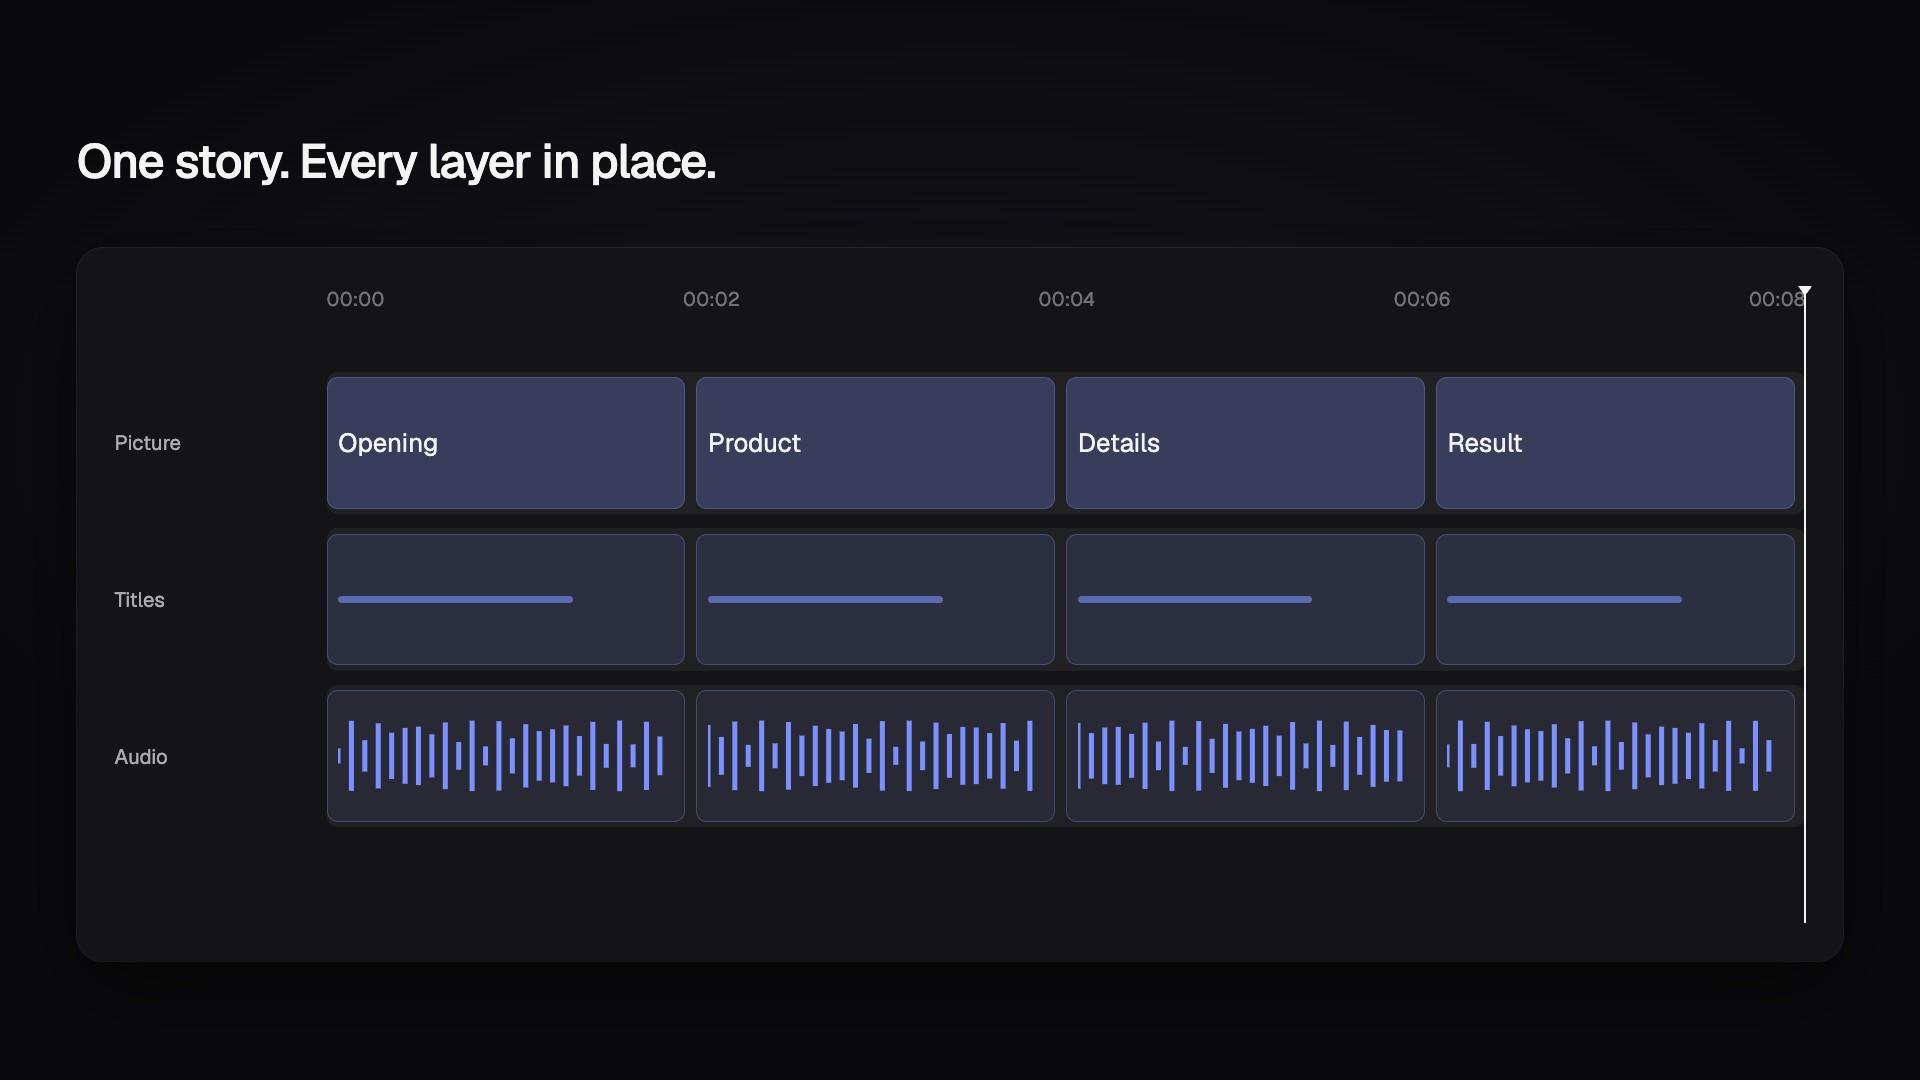
Task: Select the audio waveform clip under Details
Action: click(1245, 756)
